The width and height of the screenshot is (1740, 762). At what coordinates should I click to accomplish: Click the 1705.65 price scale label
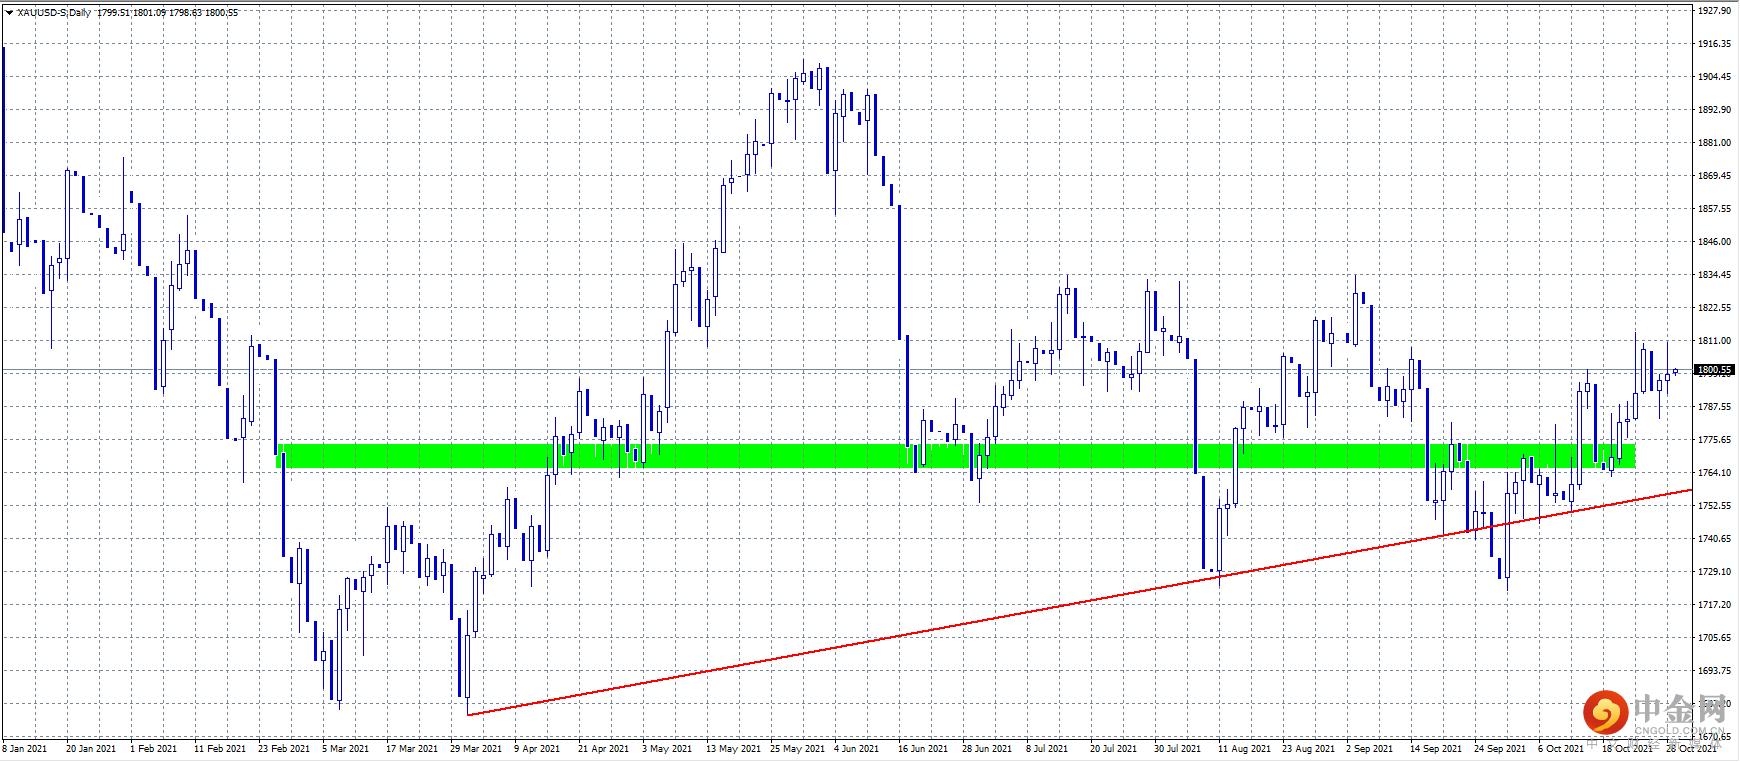pos(1714,638)
